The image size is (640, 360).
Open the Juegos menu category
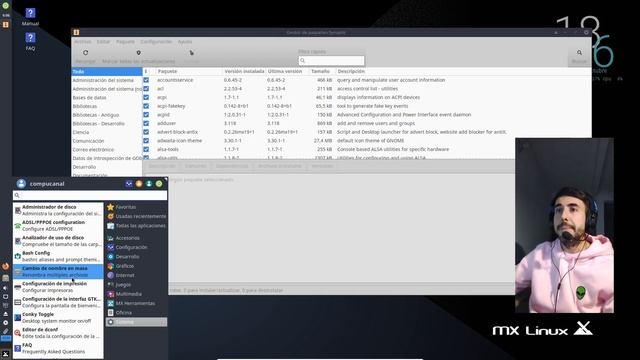point(136,284)
